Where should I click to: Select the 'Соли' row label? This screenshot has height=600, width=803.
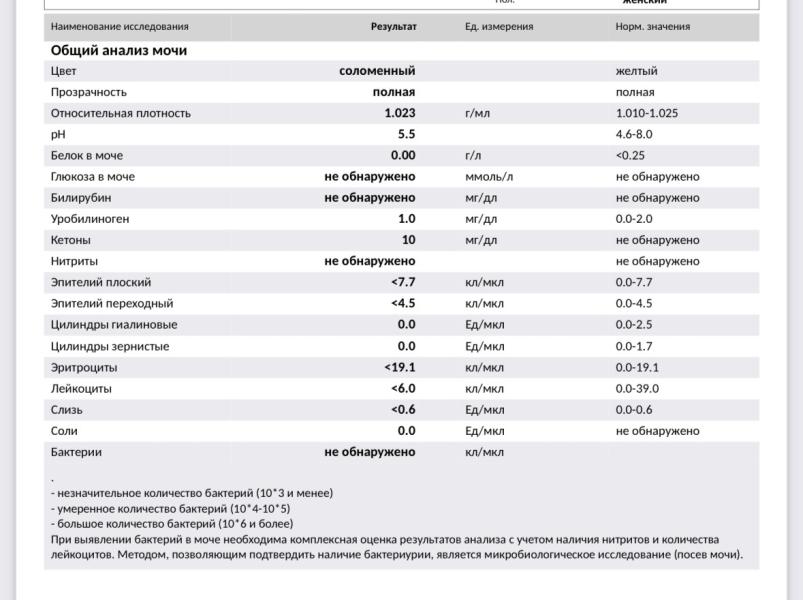[x=64, y=431]
